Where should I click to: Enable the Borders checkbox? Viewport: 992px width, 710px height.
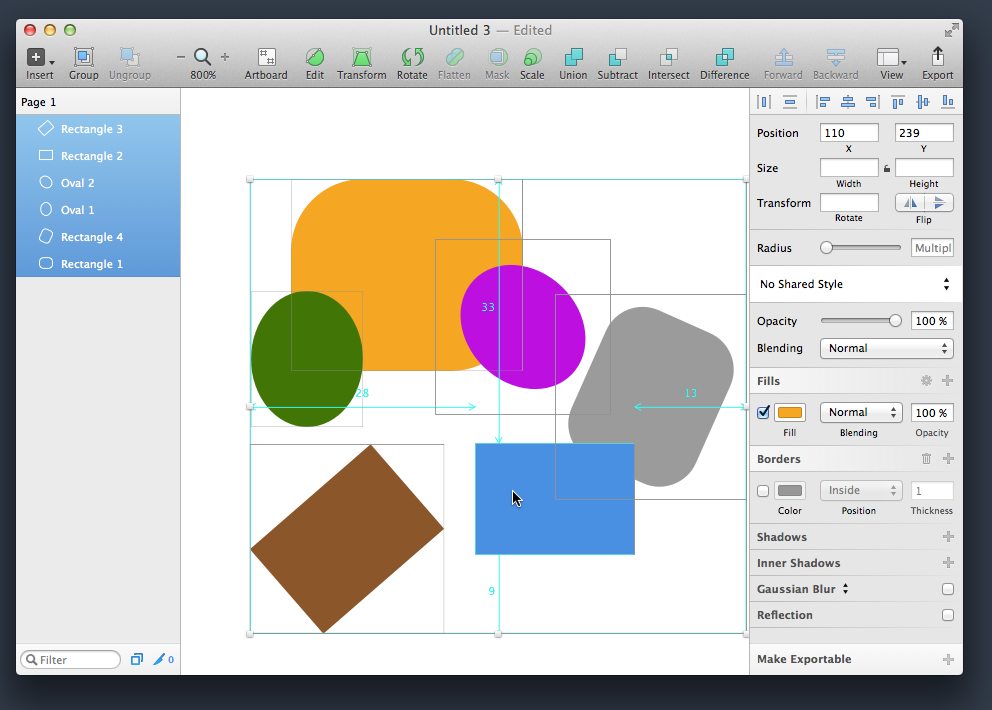coord(762,490)
